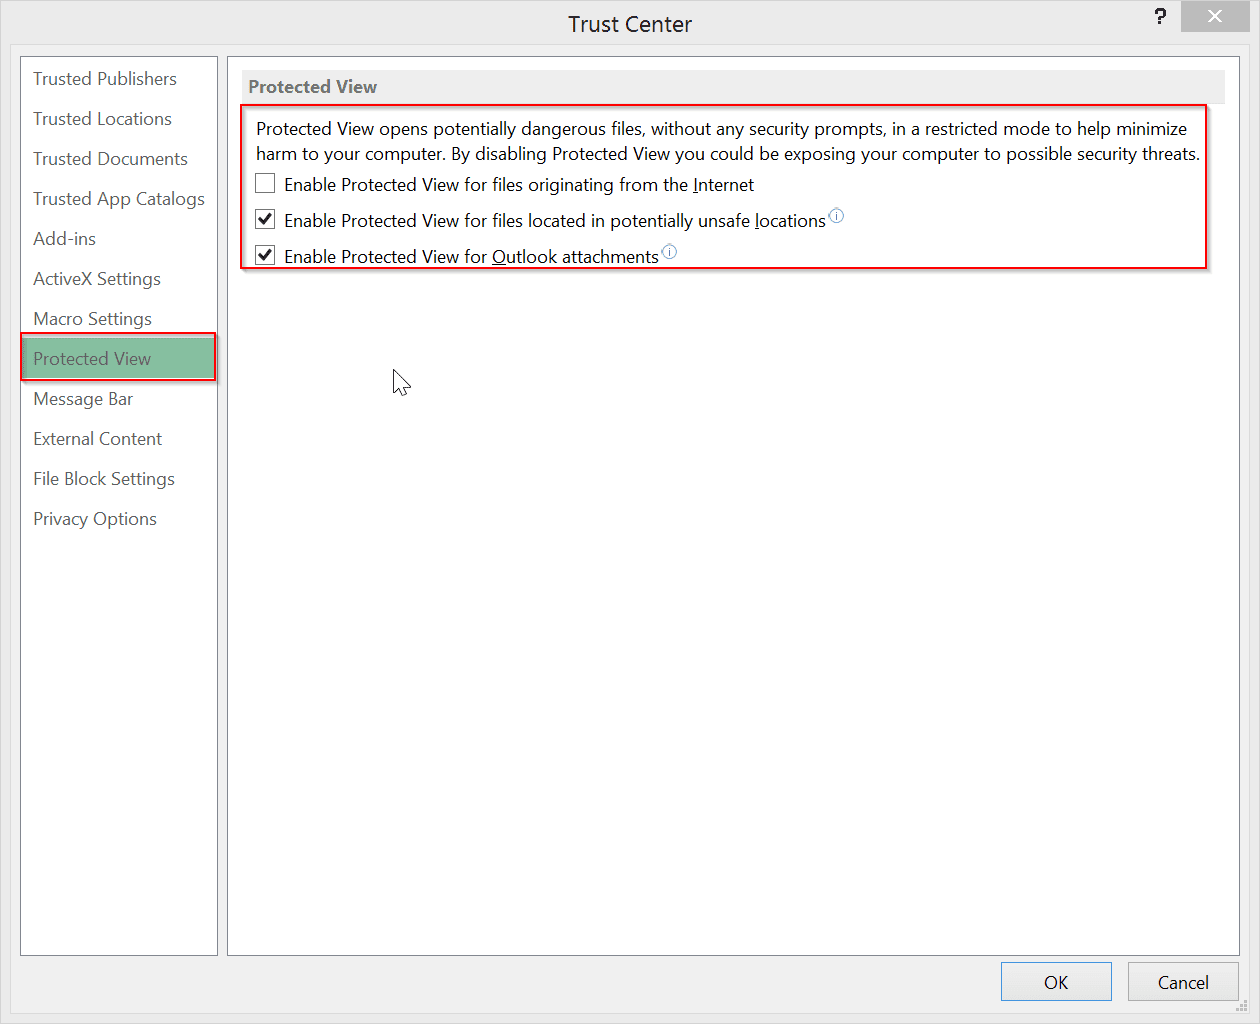Viewport: 1260px width, 1024px height.
Task: Click the Help question mark icon
Action: pyautogui.click(x=1160, y=16)
